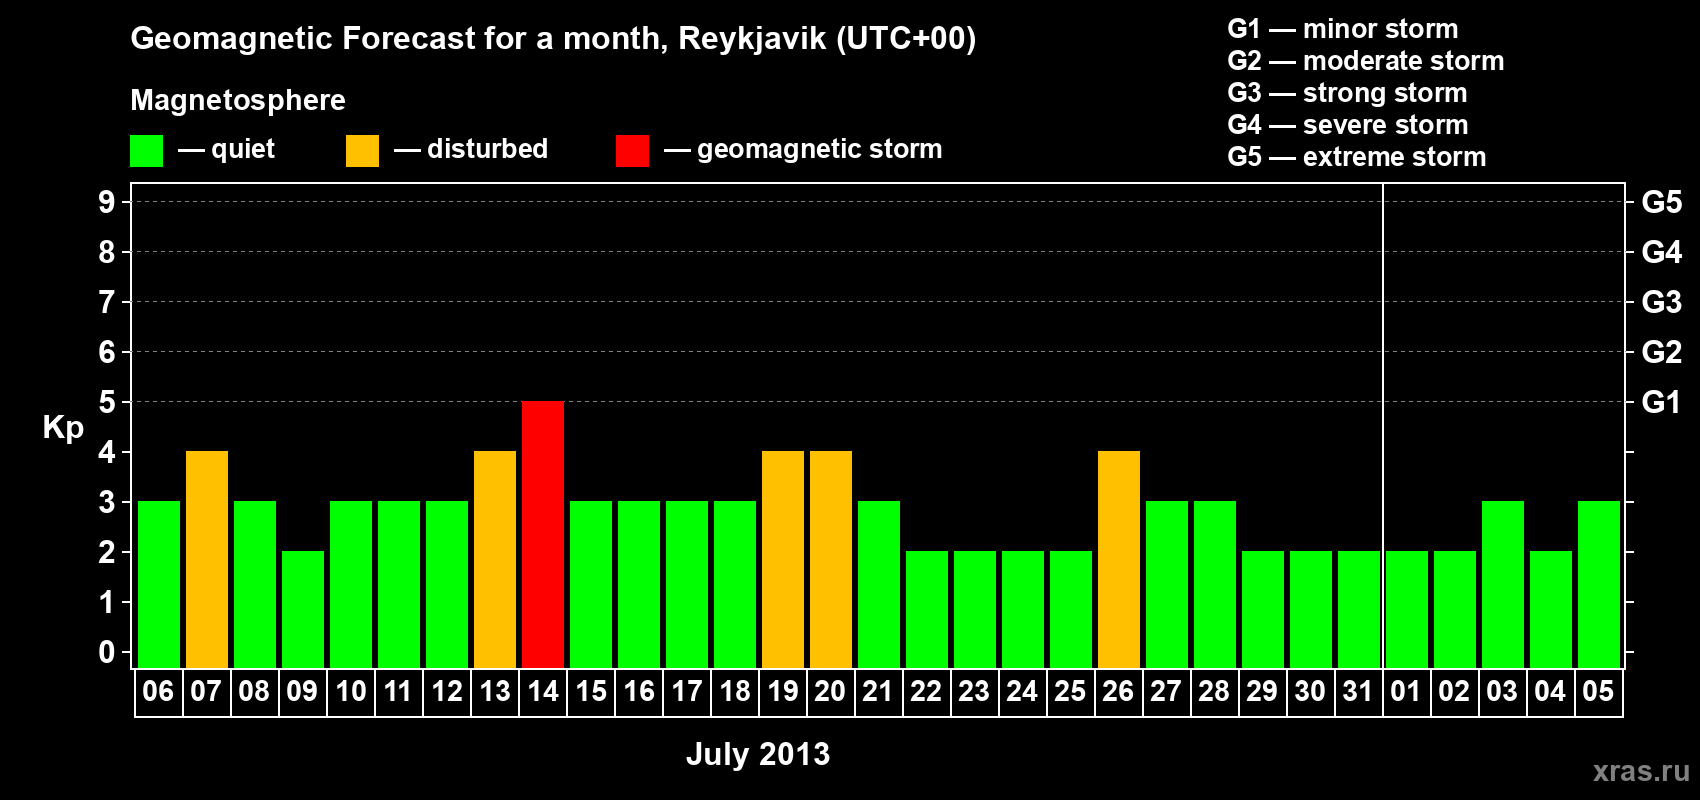Click date label 06 on the axis

(158, 691)
